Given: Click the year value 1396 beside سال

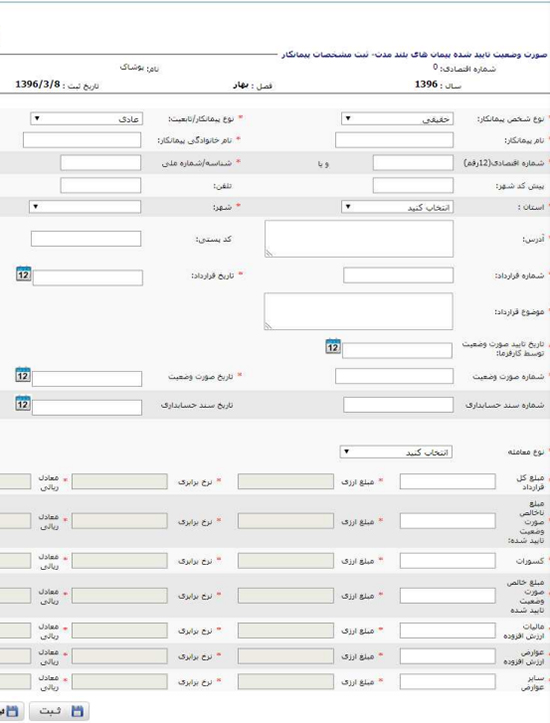Looking at the screenshot, I should pos(426,84).
